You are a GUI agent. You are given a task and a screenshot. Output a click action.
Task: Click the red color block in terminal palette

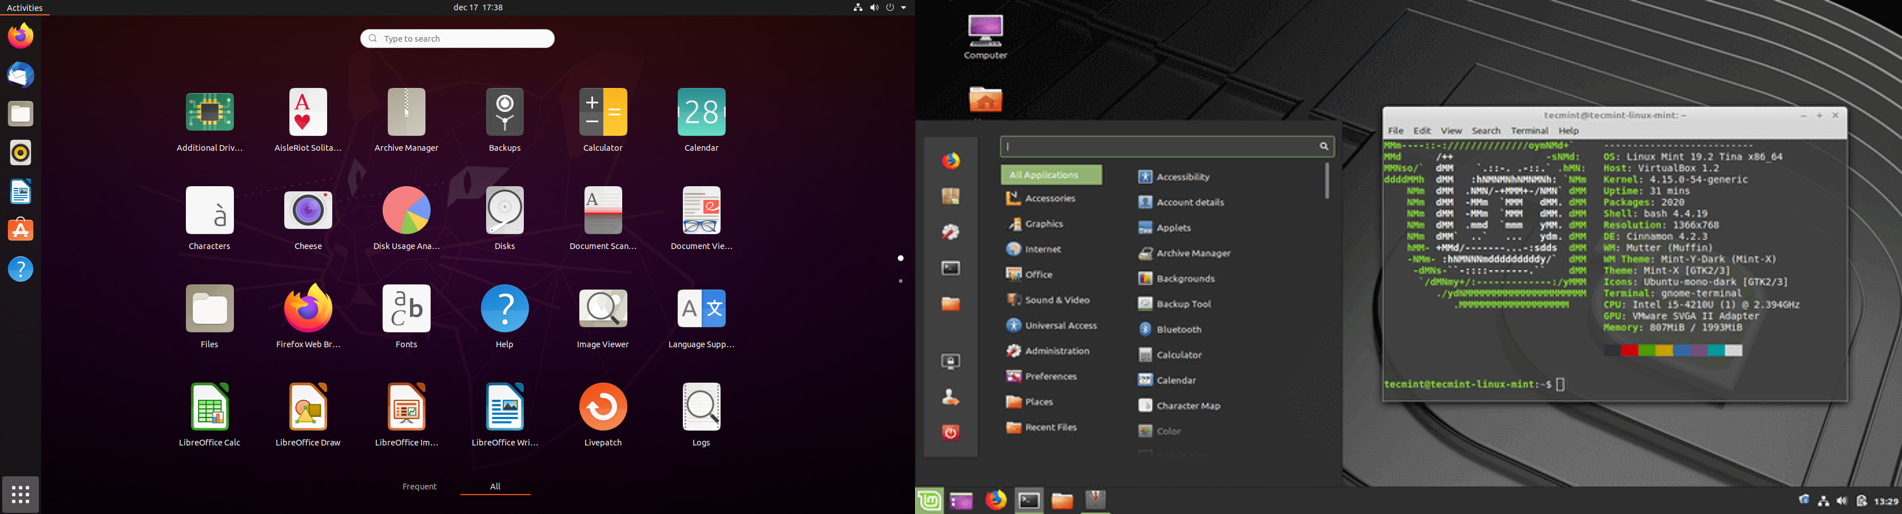(x=1628, y=351)
